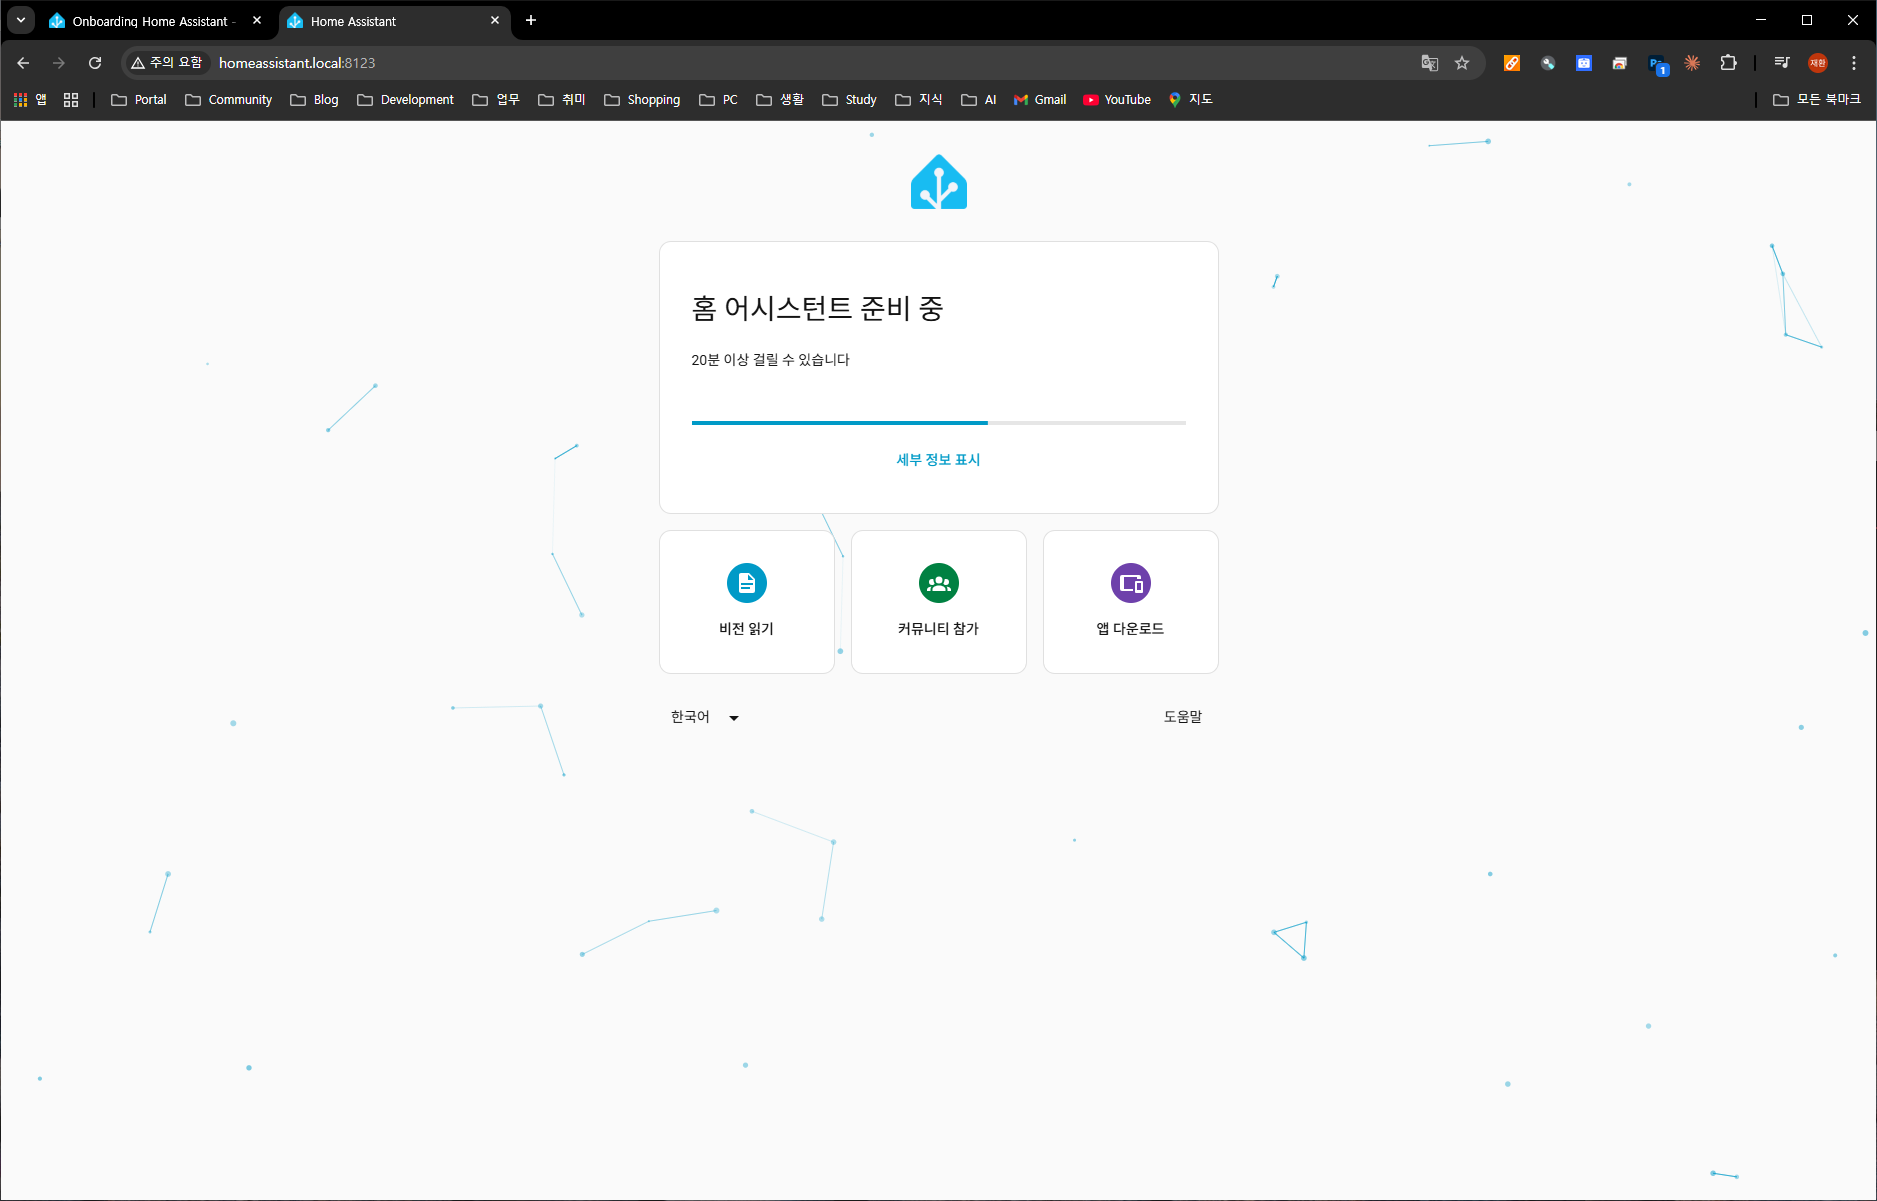Click the green community people icon

pos(939,583)
